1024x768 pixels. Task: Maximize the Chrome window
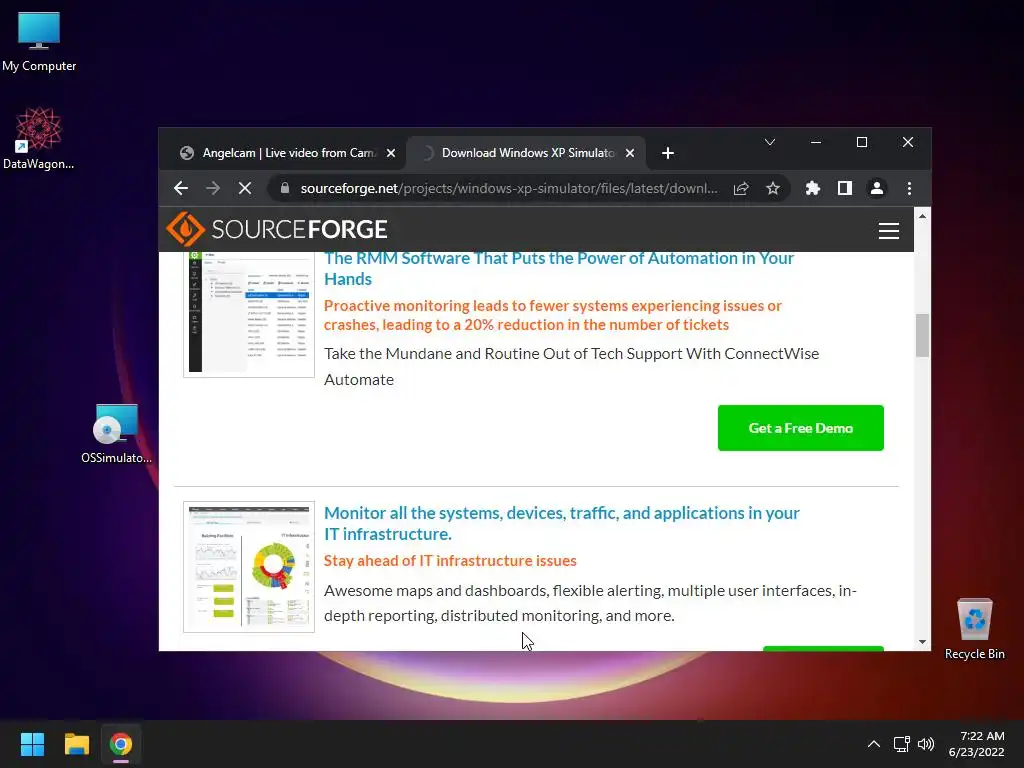coord(862,142)
